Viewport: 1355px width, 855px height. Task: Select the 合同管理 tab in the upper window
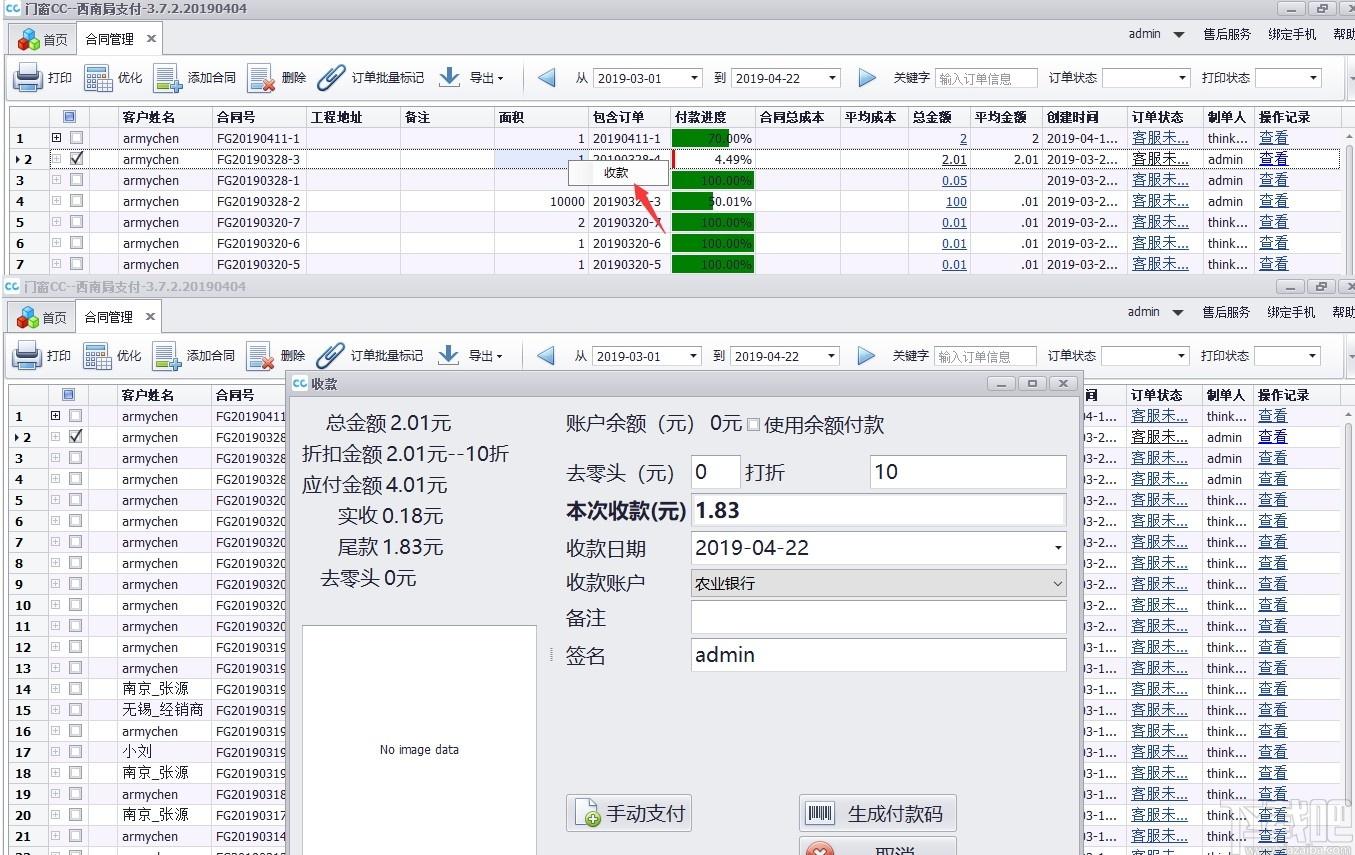click(109, 39)
